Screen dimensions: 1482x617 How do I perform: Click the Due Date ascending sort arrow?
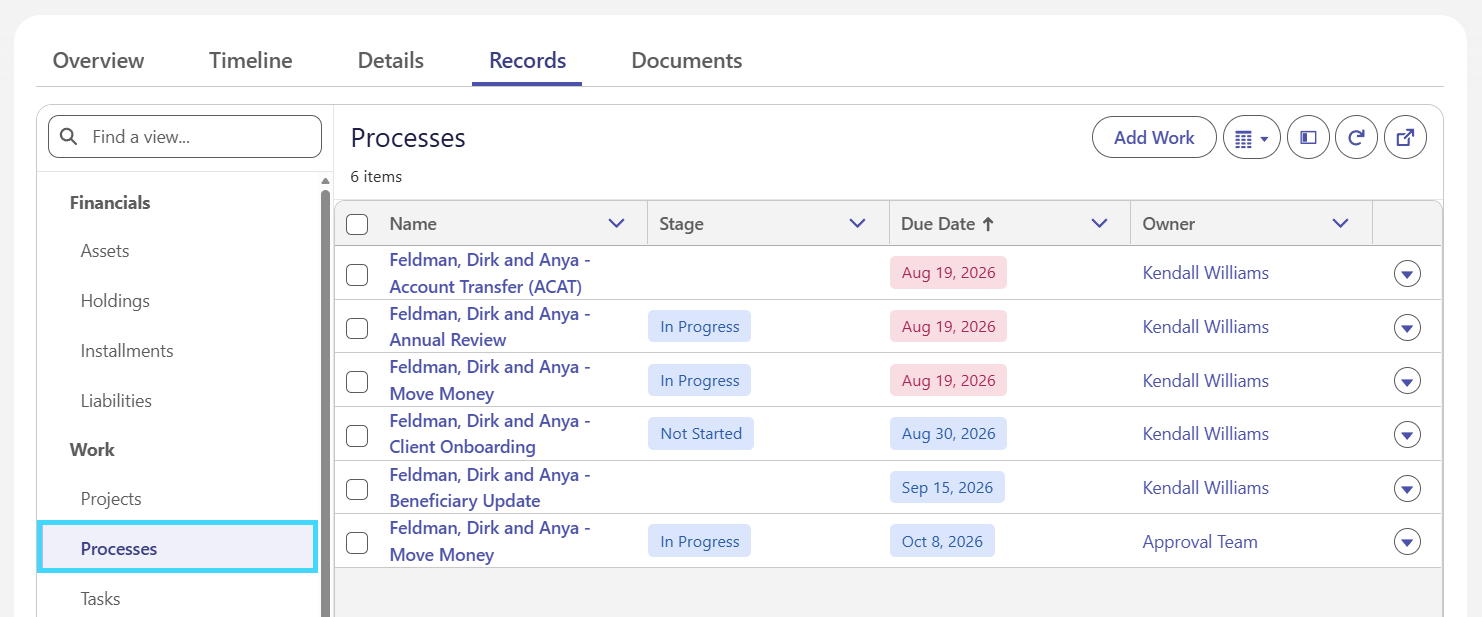[988, 224]
